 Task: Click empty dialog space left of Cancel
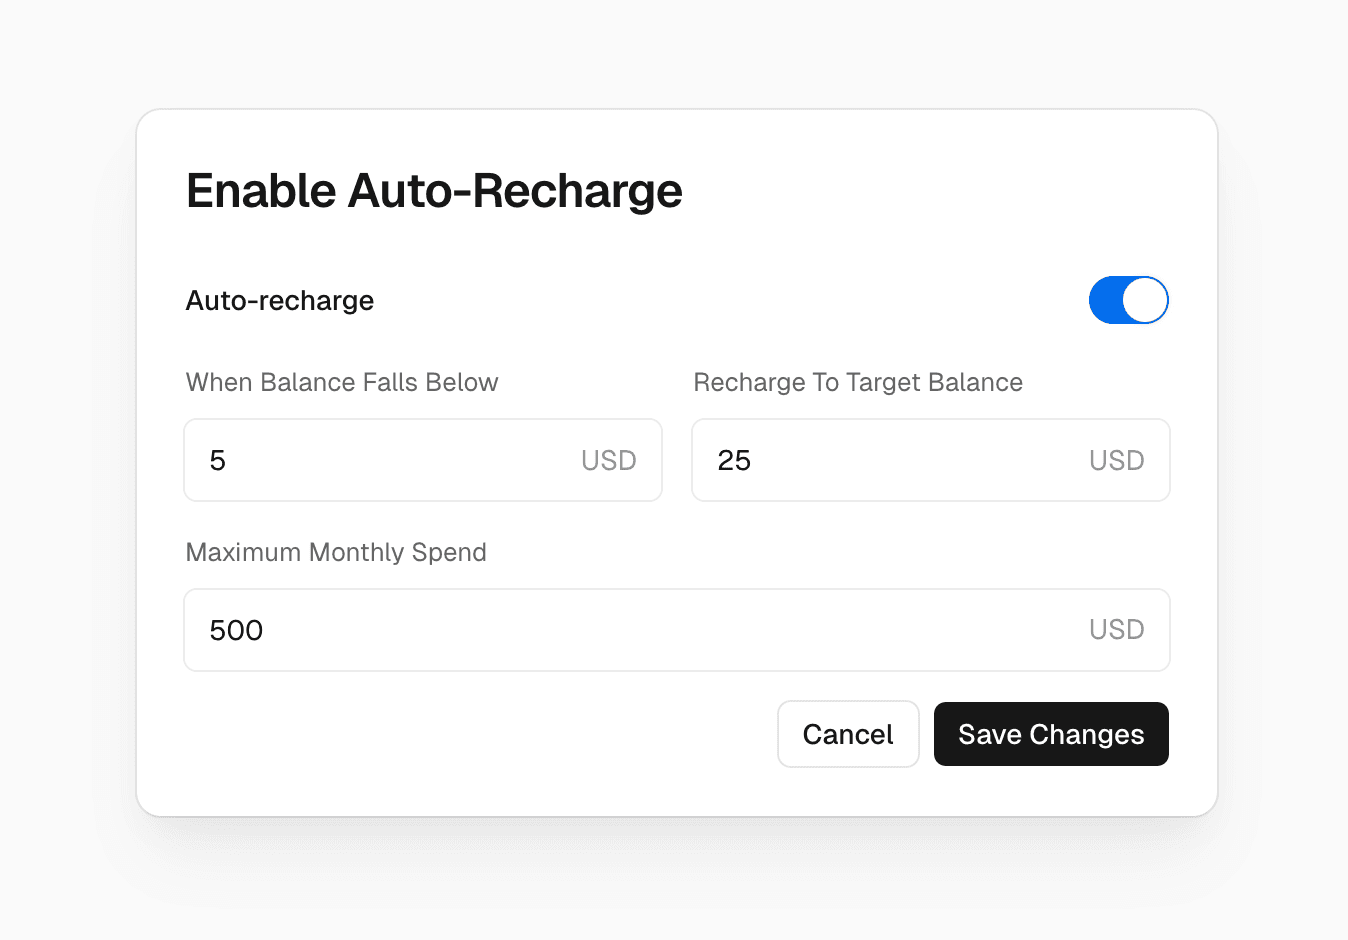tap(480, 734)
